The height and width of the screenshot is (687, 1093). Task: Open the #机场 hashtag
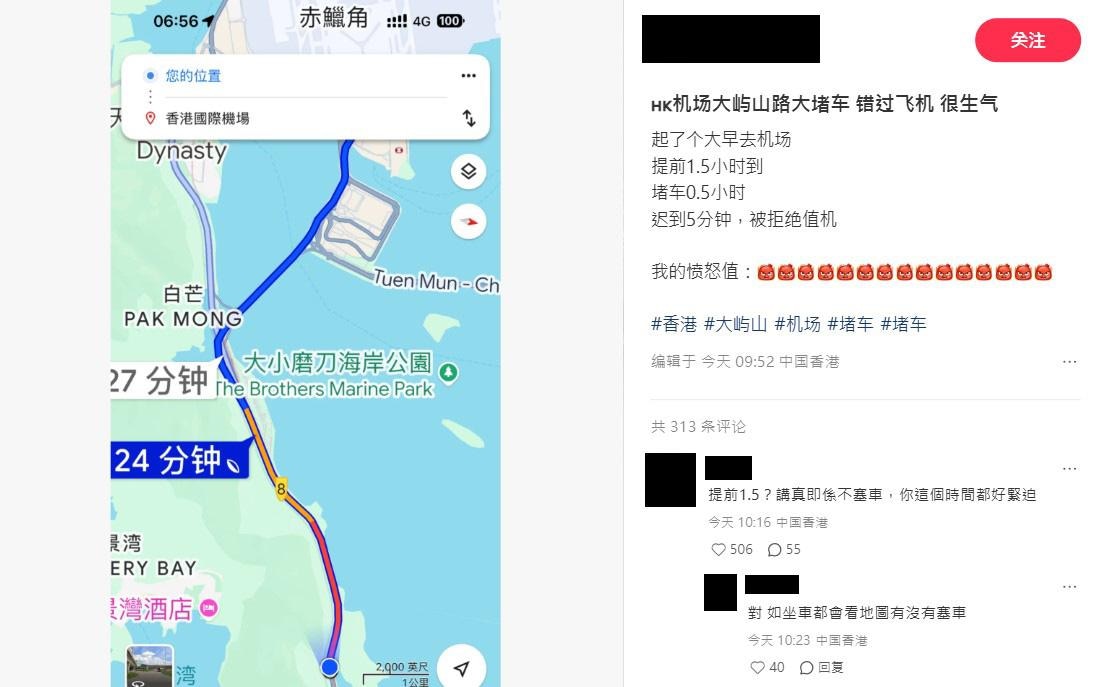click(797, 324)
